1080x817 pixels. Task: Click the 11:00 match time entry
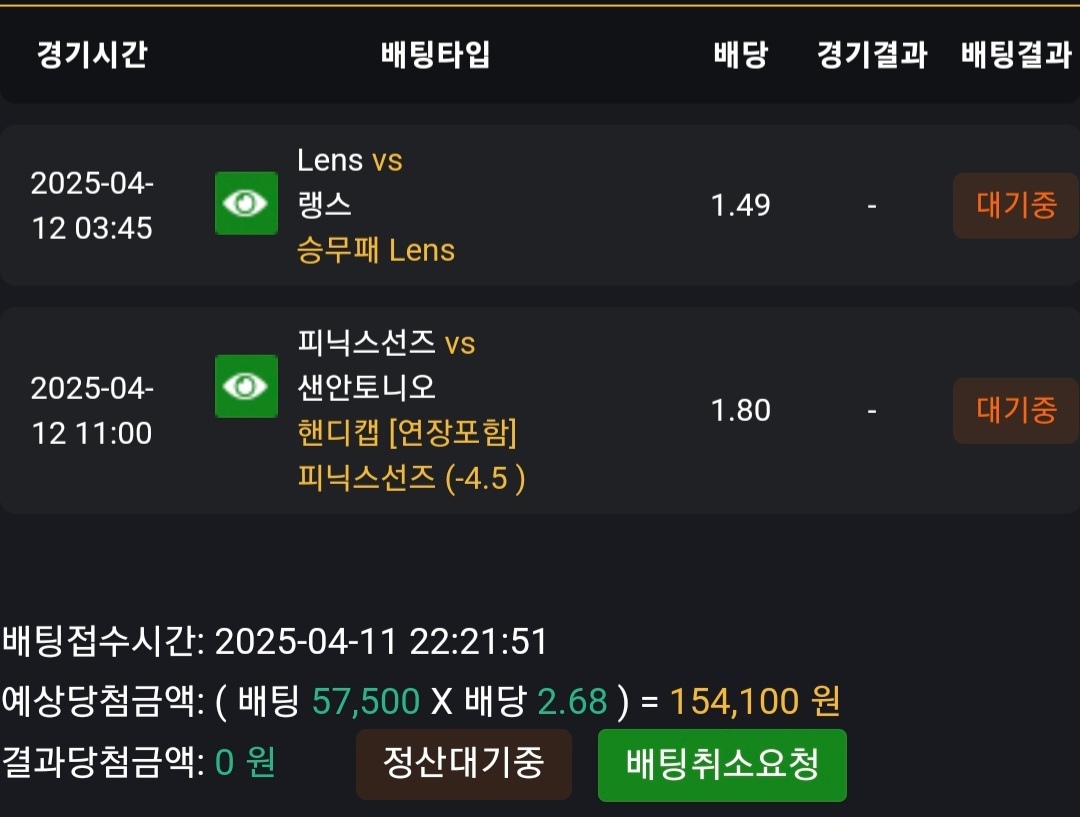coord(92,433)
